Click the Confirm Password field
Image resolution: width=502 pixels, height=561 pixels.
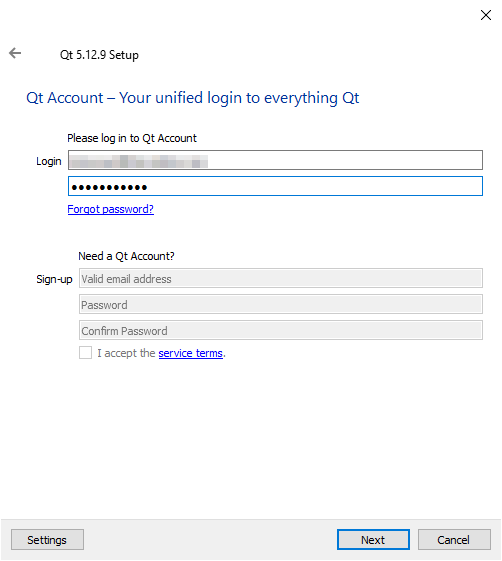point(281,330)
